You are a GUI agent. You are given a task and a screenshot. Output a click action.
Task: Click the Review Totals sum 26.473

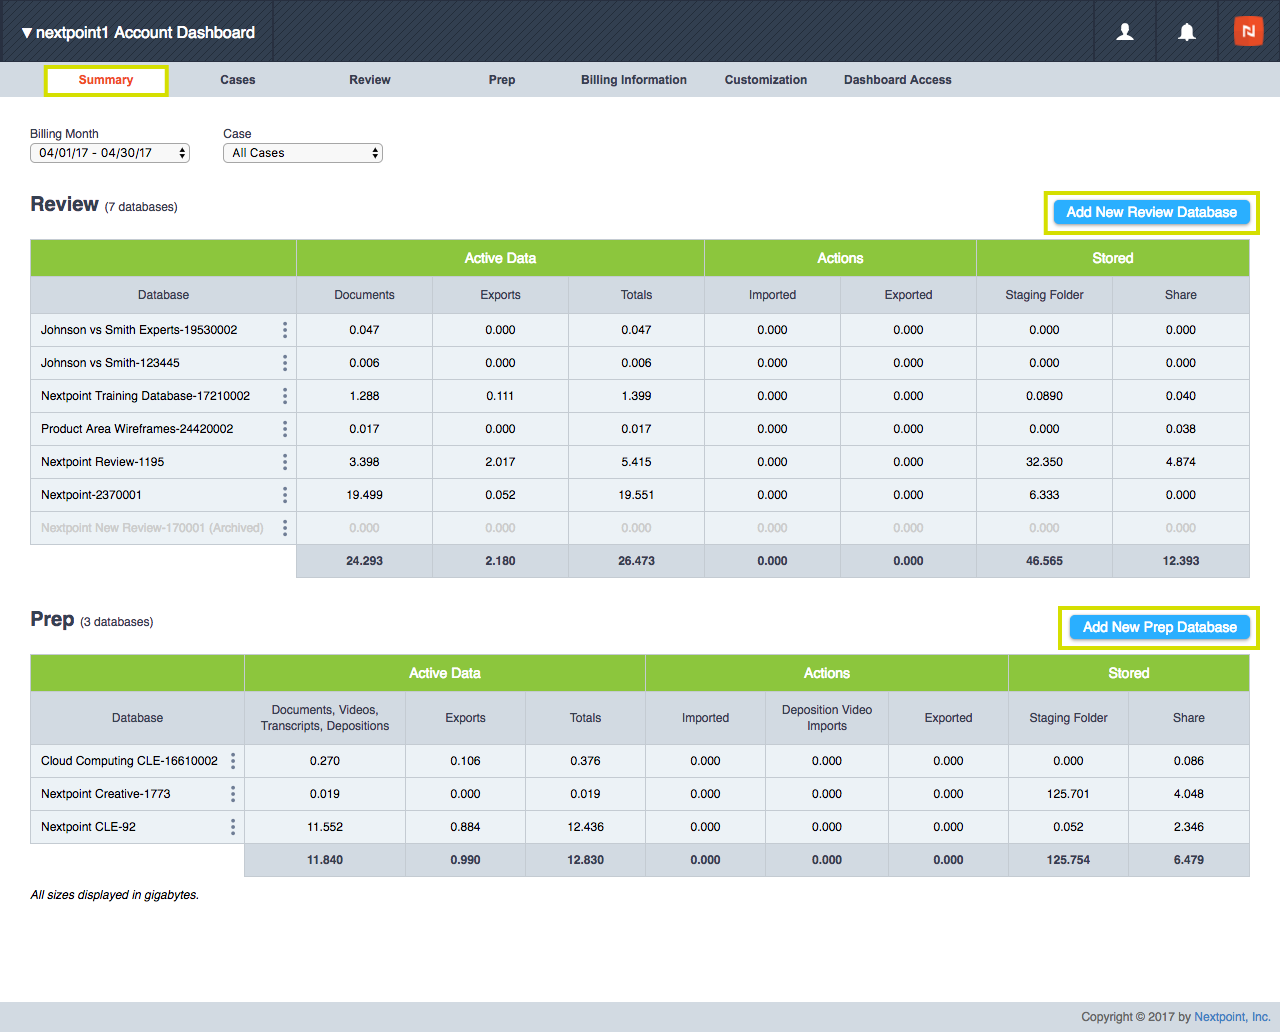point(636,561)
